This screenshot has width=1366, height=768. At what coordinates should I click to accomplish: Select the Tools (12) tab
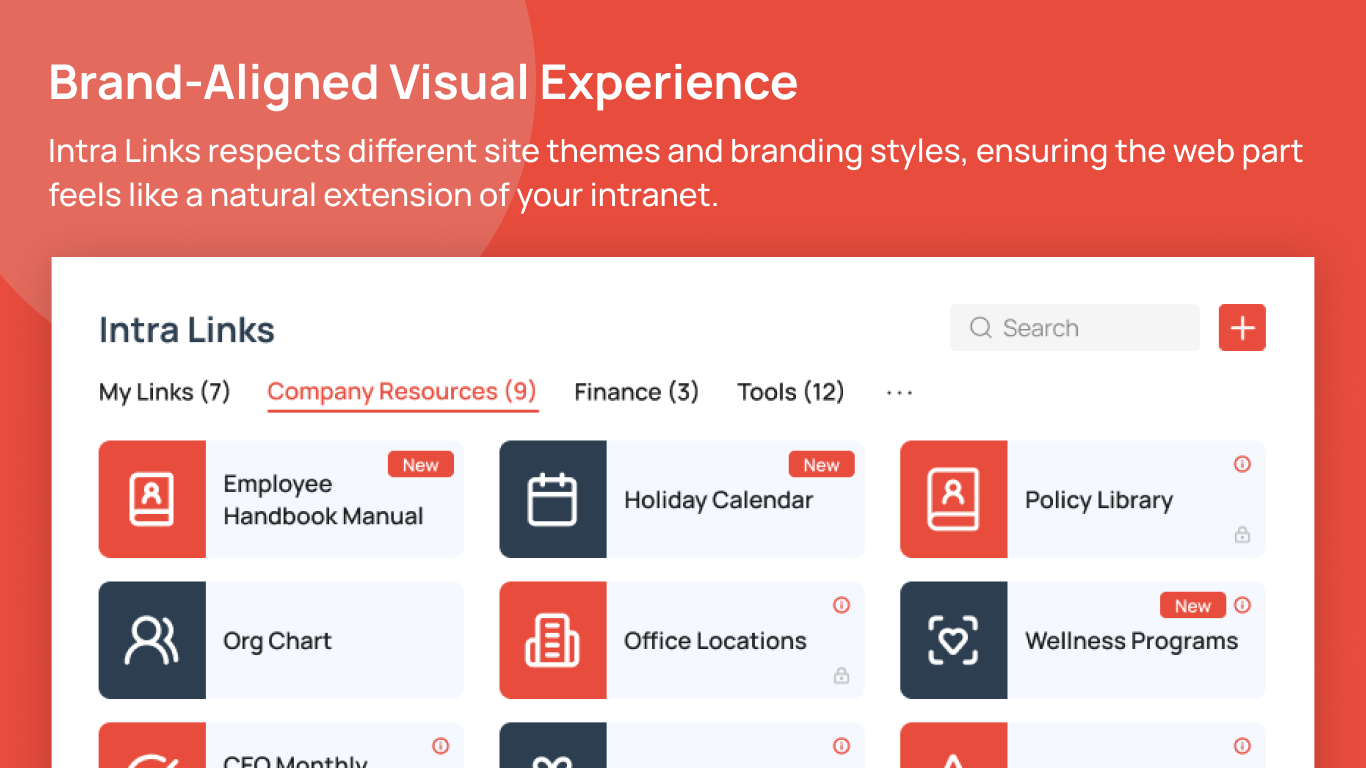click(790, 392)
